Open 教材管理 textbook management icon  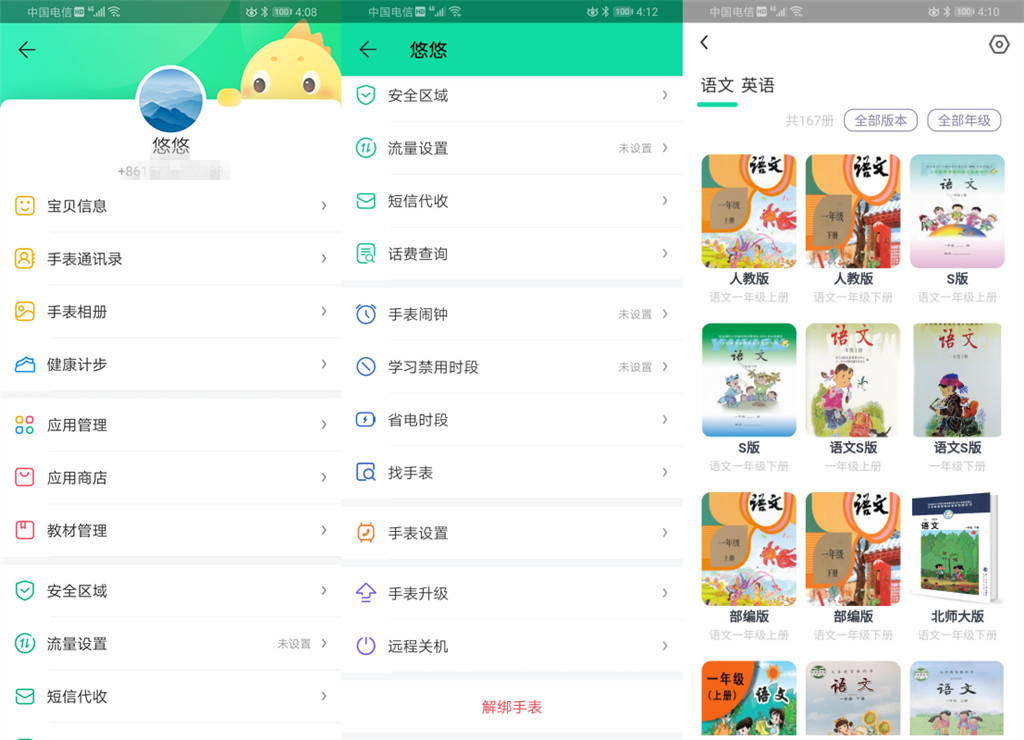pyautogui.click(x=25, y=531)
